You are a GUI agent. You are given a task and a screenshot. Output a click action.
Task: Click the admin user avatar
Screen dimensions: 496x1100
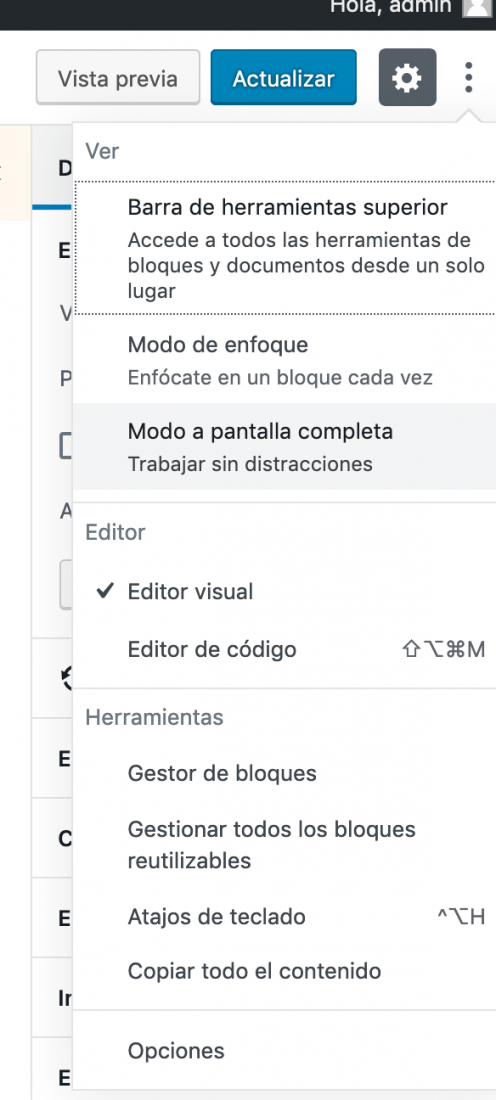pyautogui.click(x=478, y=8)
